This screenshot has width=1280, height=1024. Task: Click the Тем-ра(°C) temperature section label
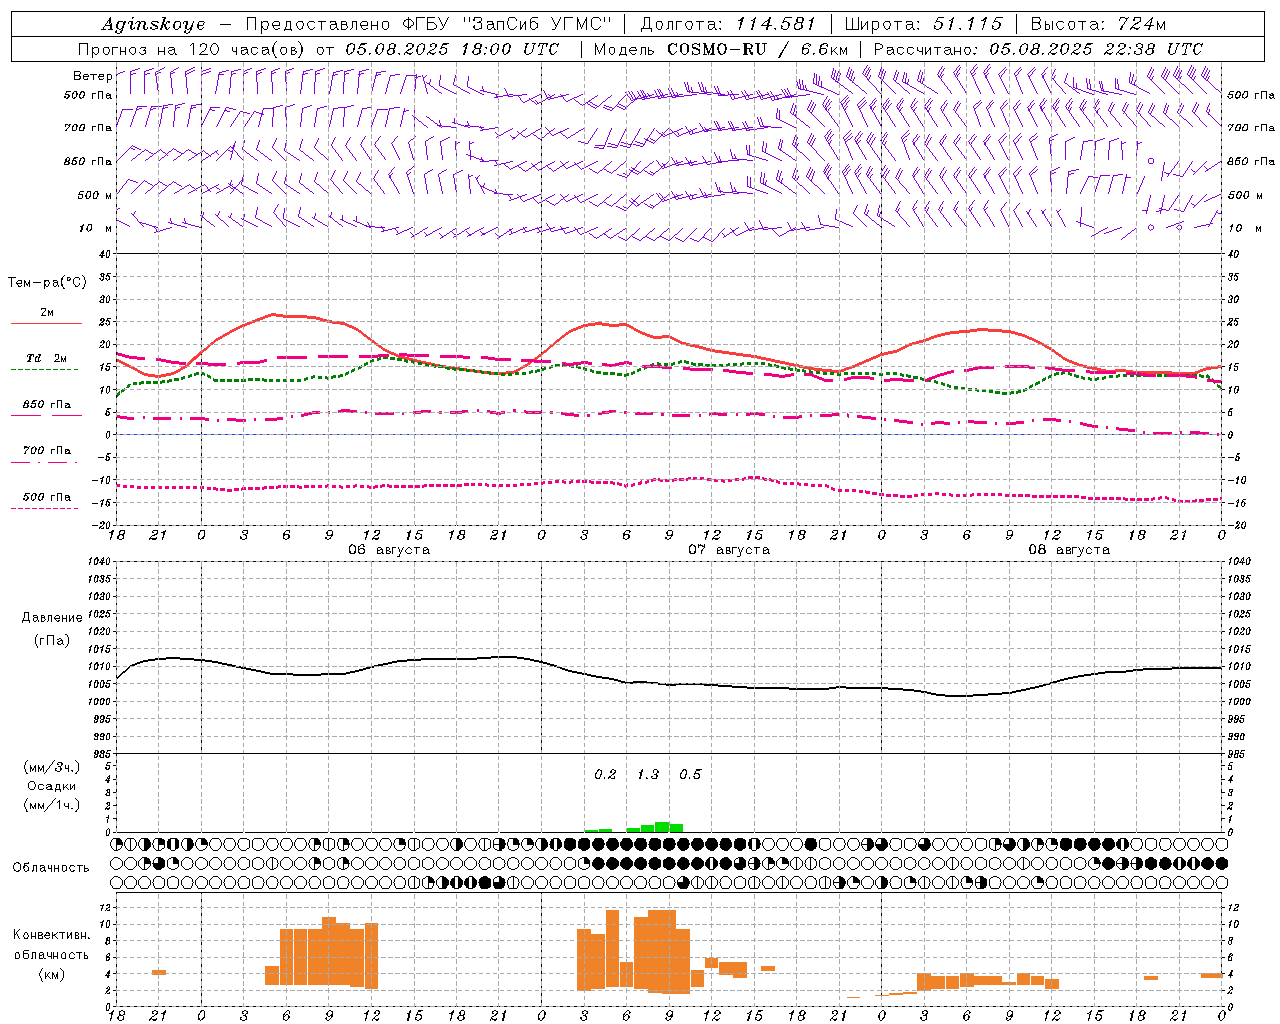point(47,283)
